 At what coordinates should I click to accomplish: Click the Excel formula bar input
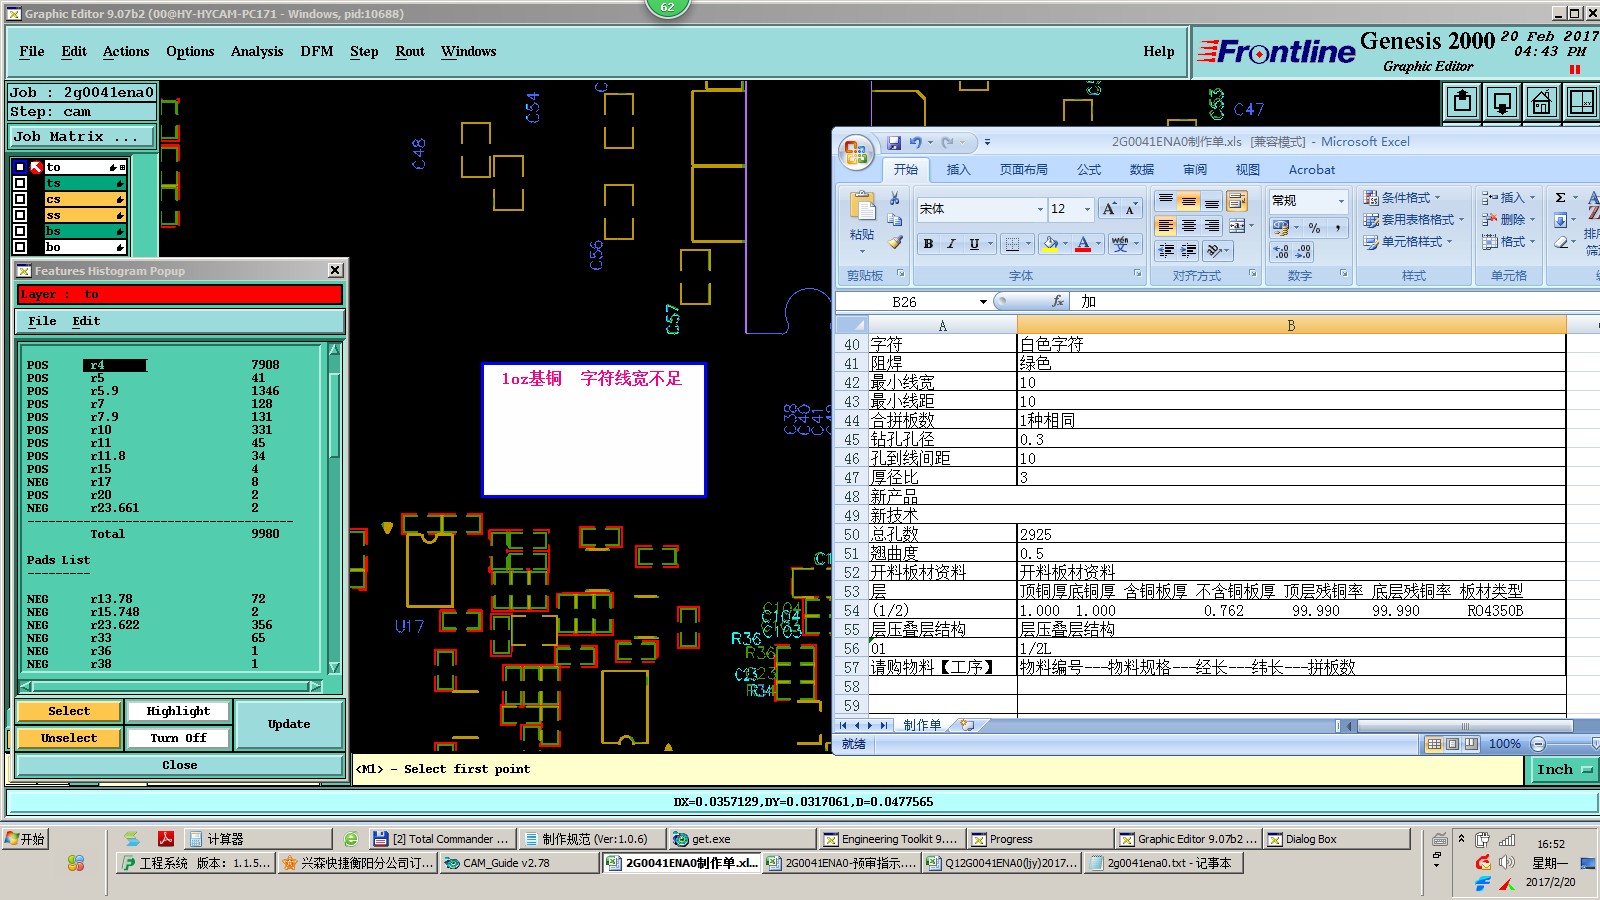tap(1335, 301)
